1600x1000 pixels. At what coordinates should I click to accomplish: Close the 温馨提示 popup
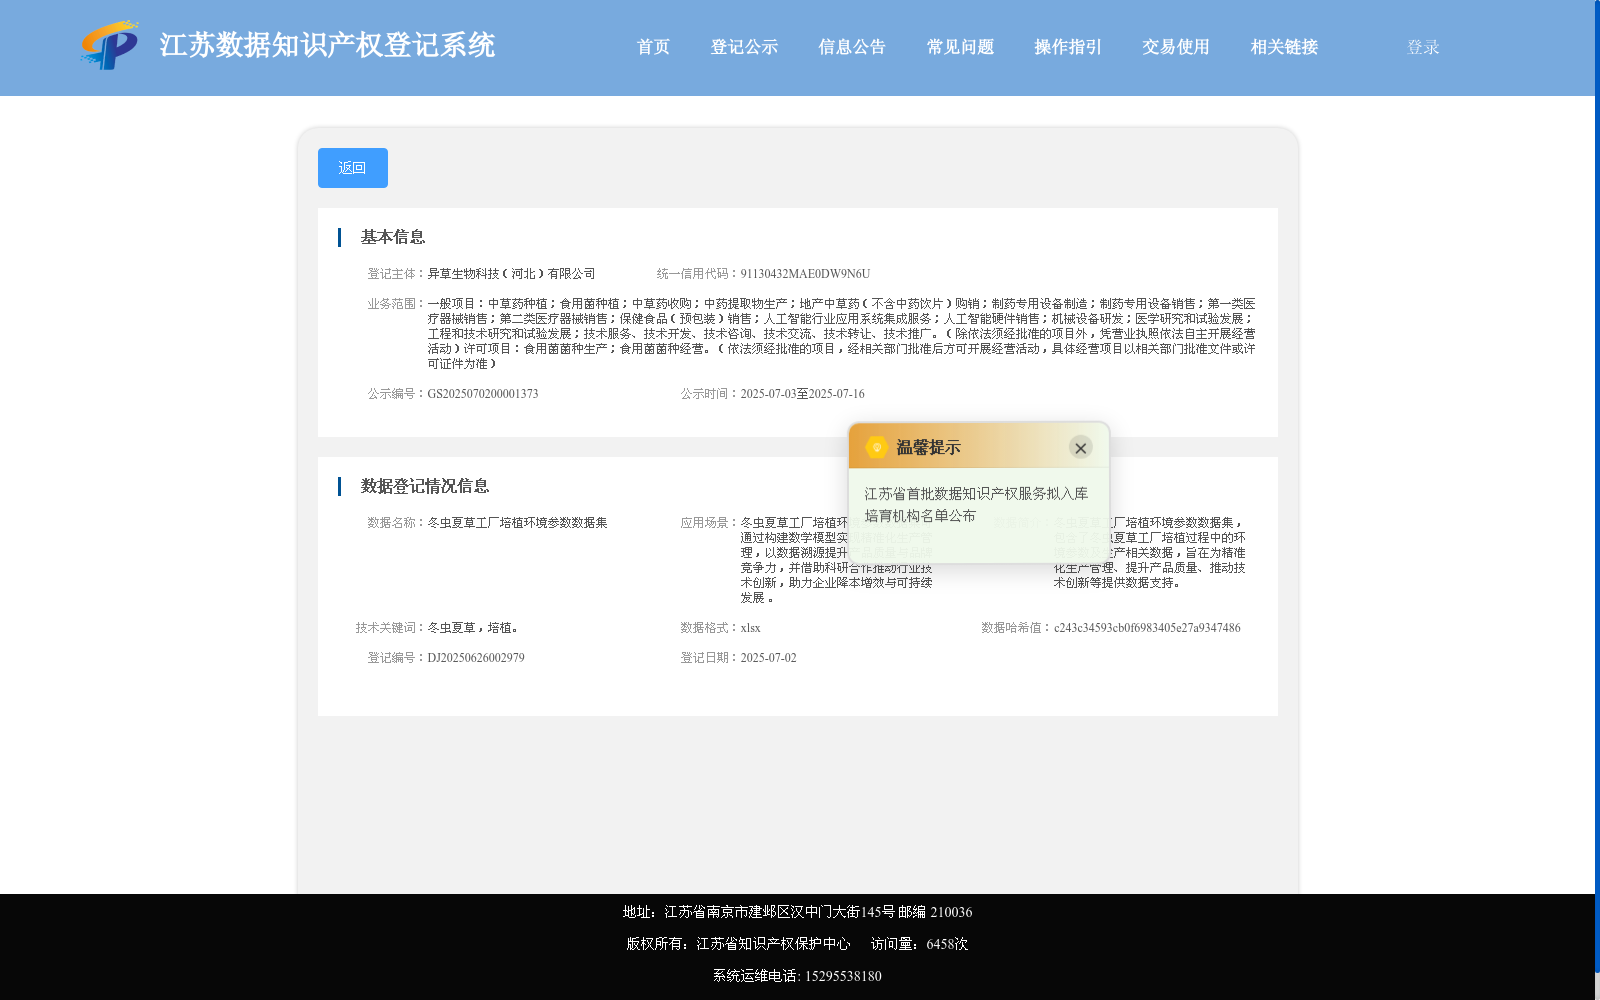1080,448
